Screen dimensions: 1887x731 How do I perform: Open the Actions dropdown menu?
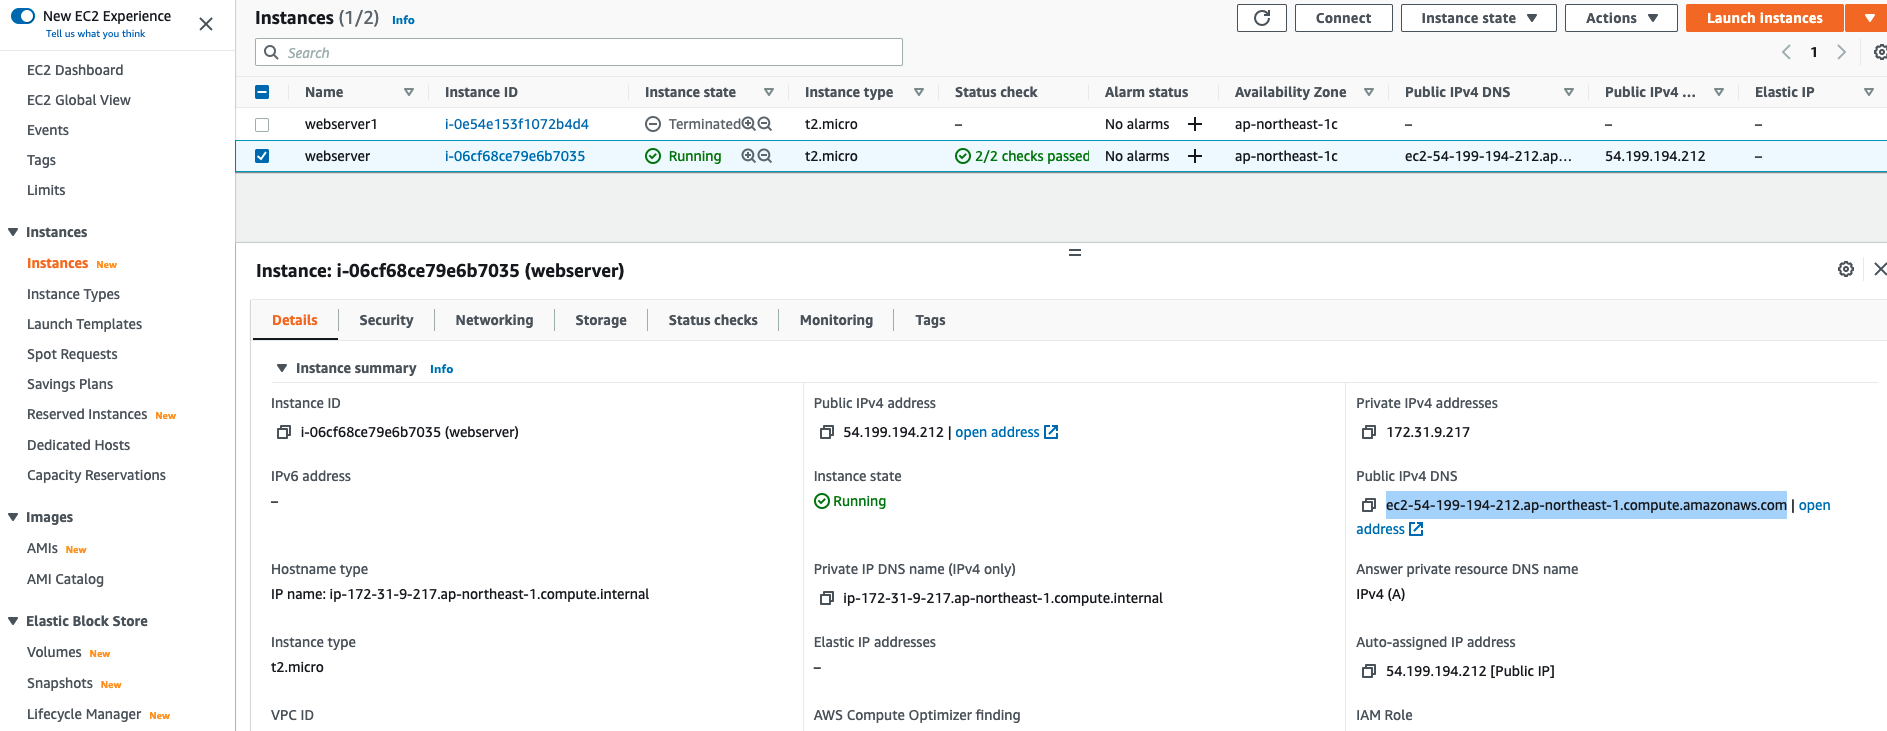1621,18
